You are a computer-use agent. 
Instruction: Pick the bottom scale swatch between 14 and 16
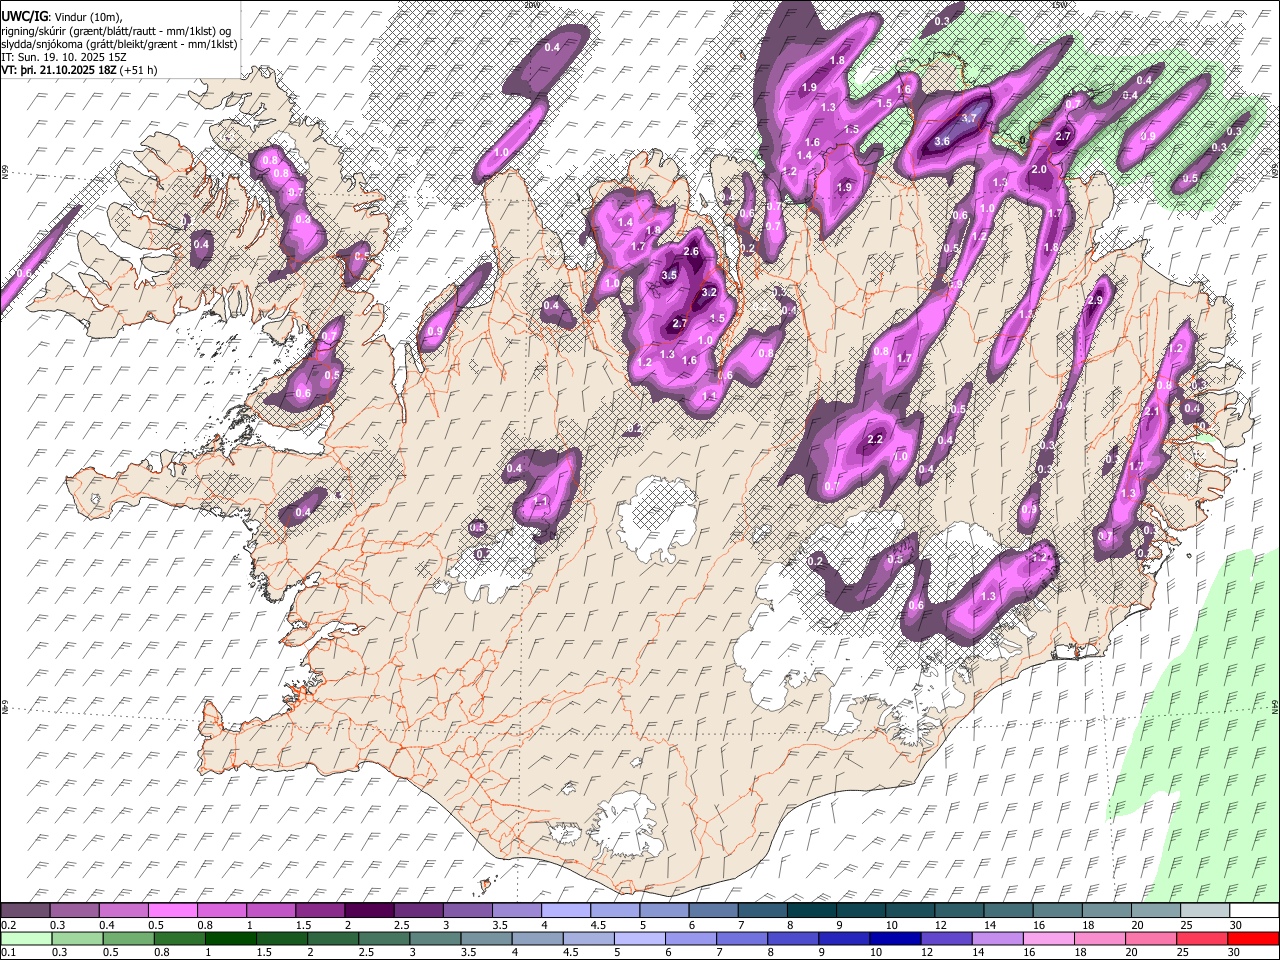coord(1000,939)
